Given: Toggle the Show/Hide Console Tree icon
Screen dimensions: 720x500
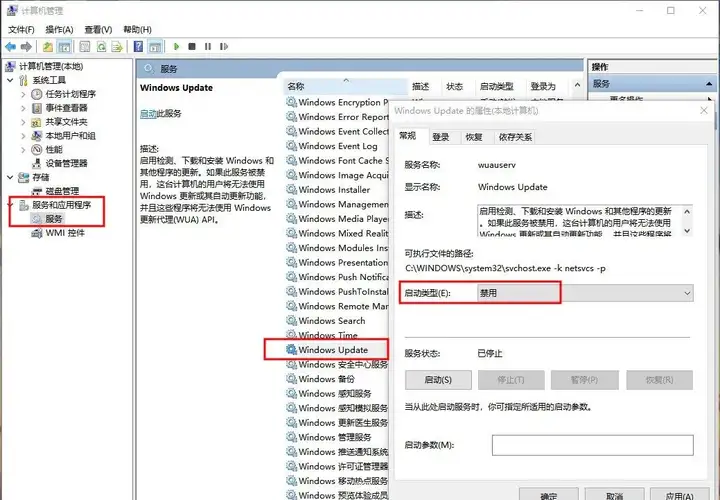Looking at the screenshot, I should (64, 46).
